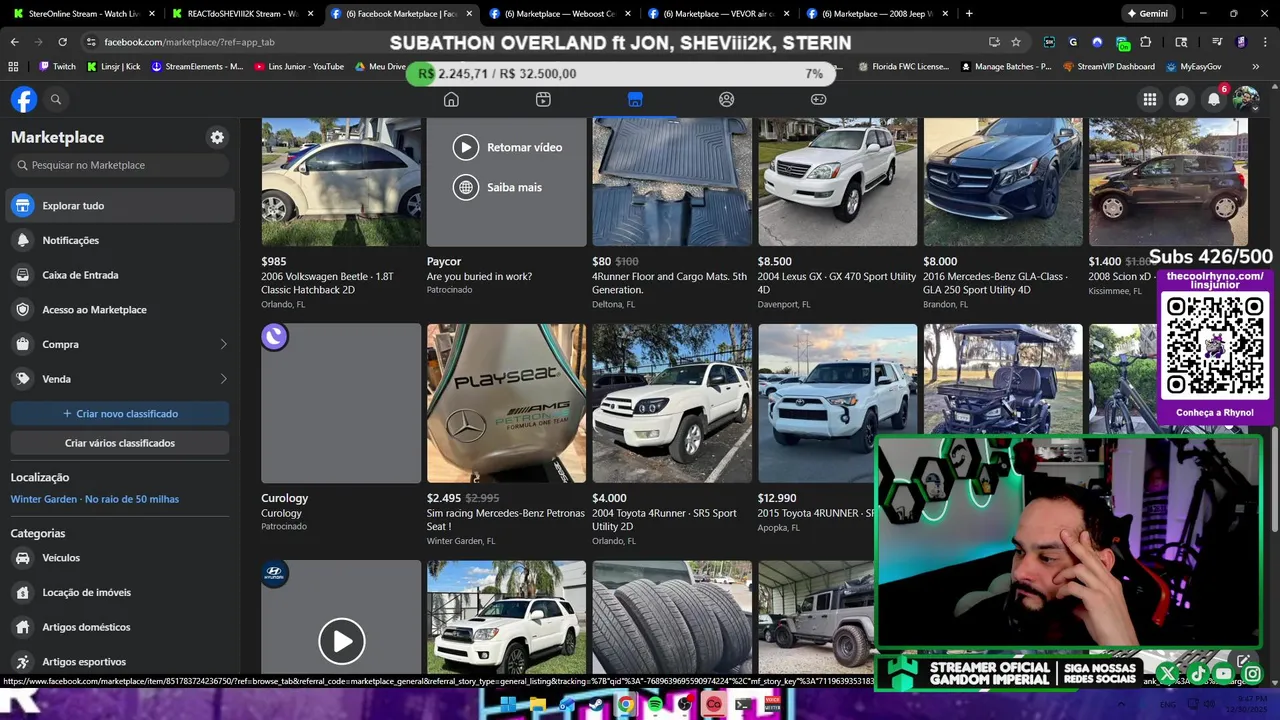Open File Explorer from taskbar

point(538,705)
